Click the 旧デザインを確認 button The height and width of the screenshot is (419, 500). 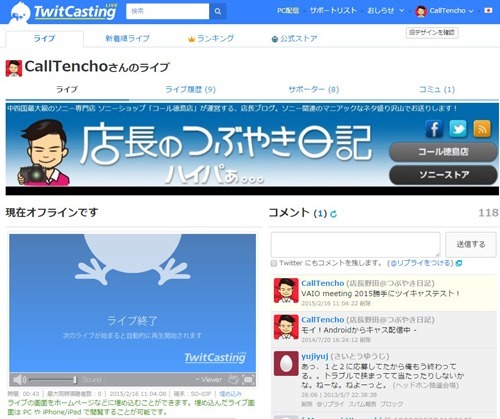(x=432, y=32)
